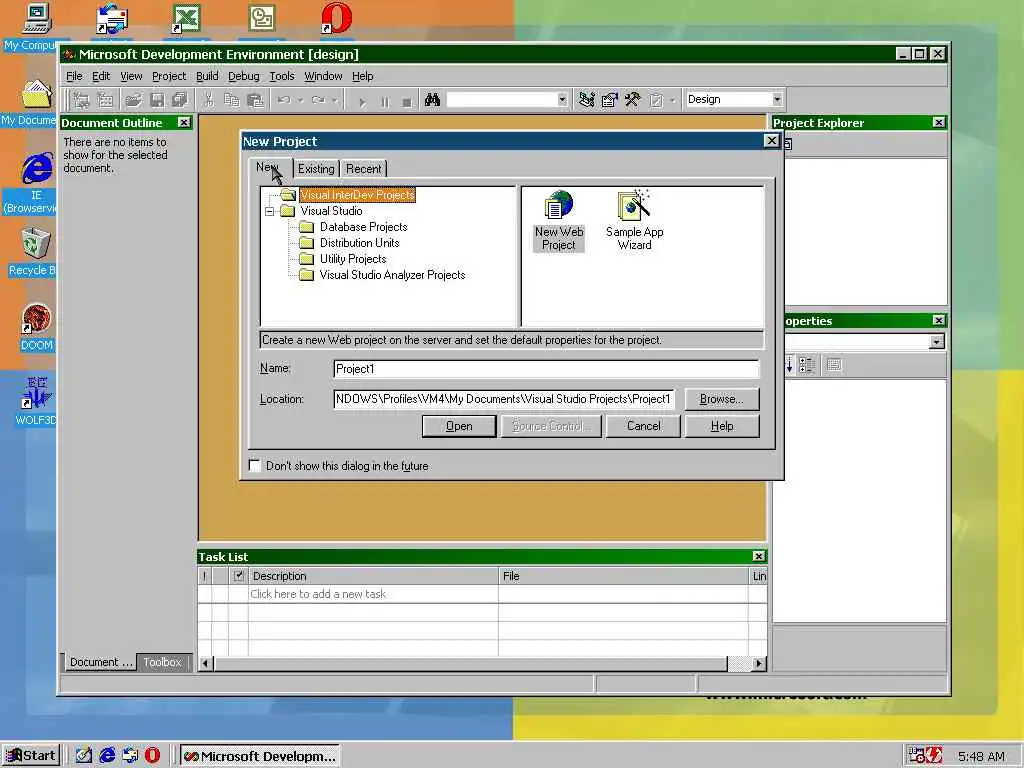Click the project Name input field

coord(546,369)
